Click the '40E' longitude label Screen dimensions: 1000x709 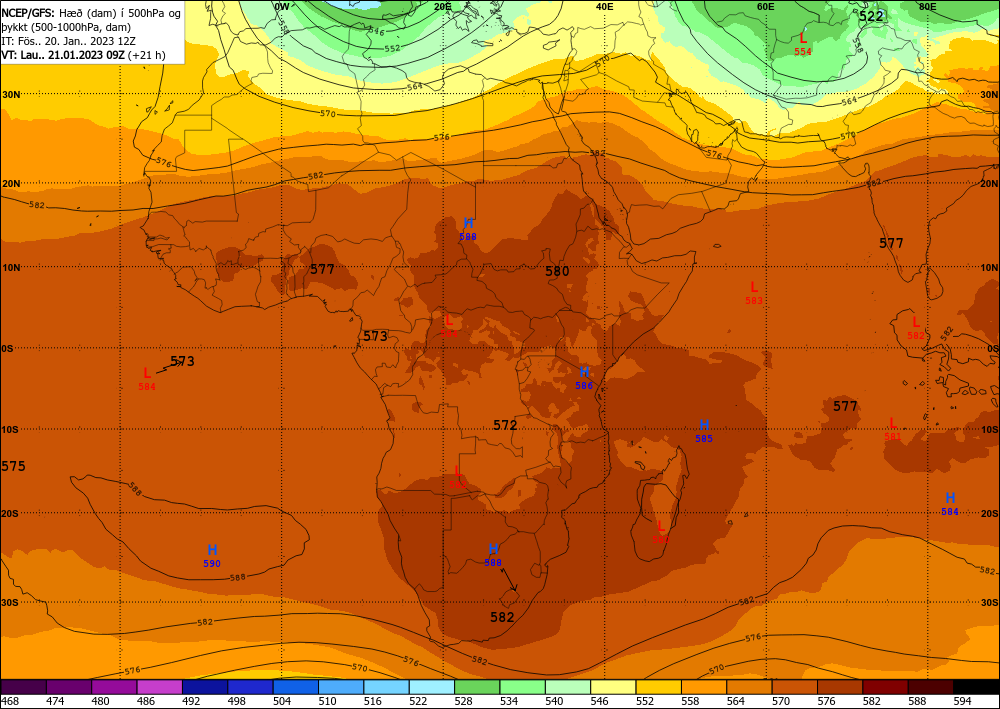605,6
